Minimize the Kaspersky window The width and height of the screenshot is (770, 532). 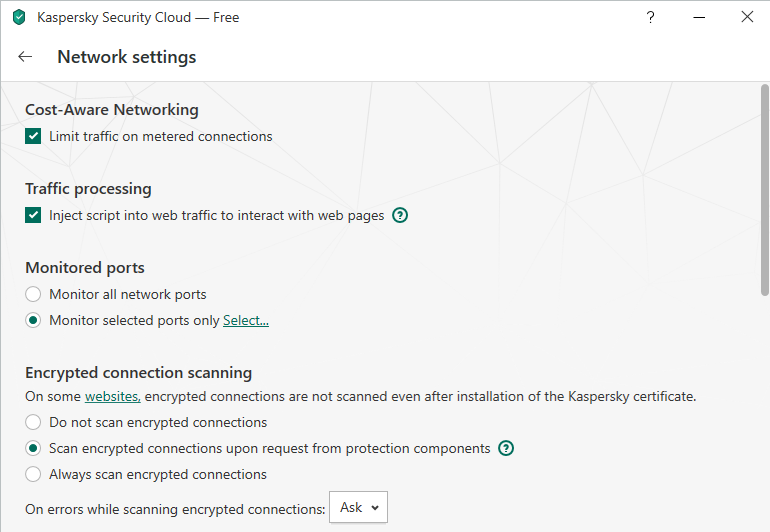(x=699, y=17)
